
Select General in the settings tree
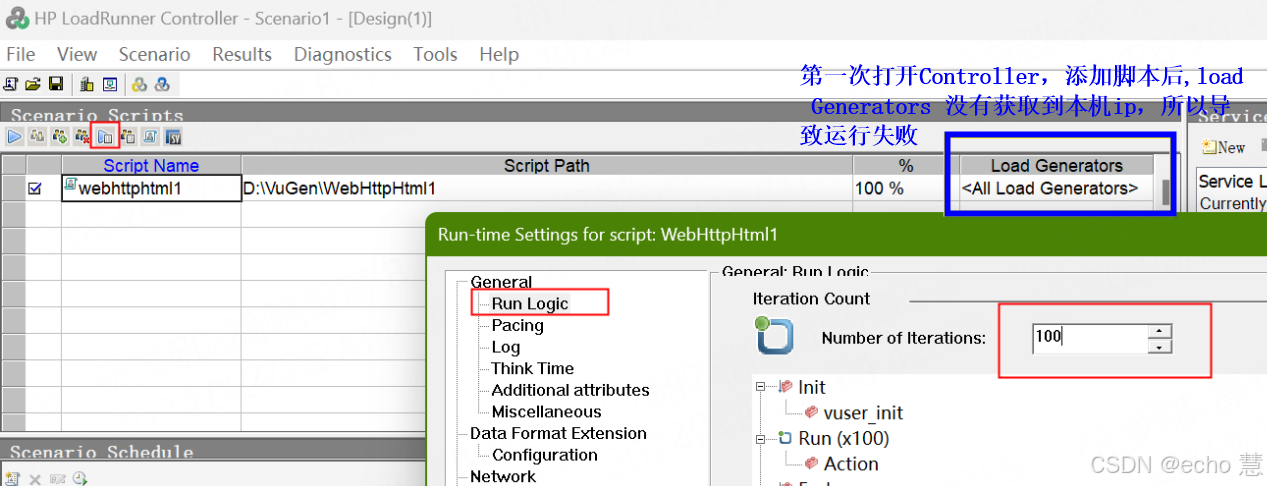tap(501, 282)
